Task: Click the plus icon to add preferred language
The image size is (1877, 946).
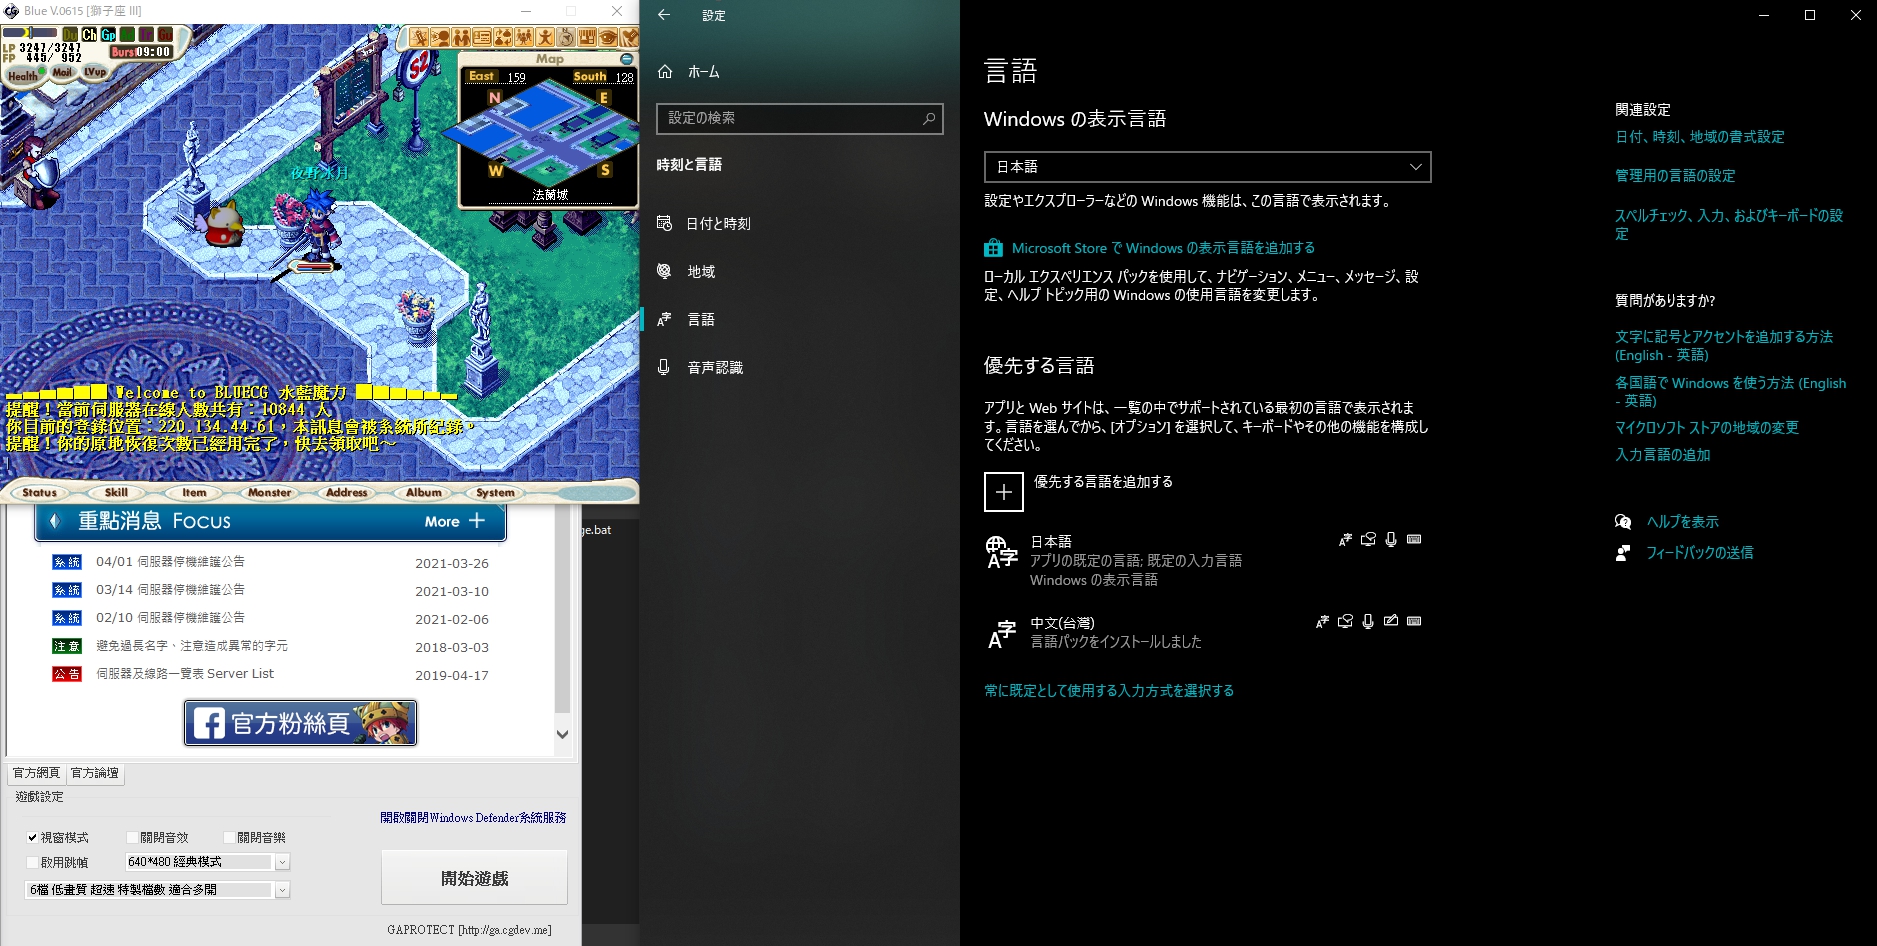Action: [1004, 492]
